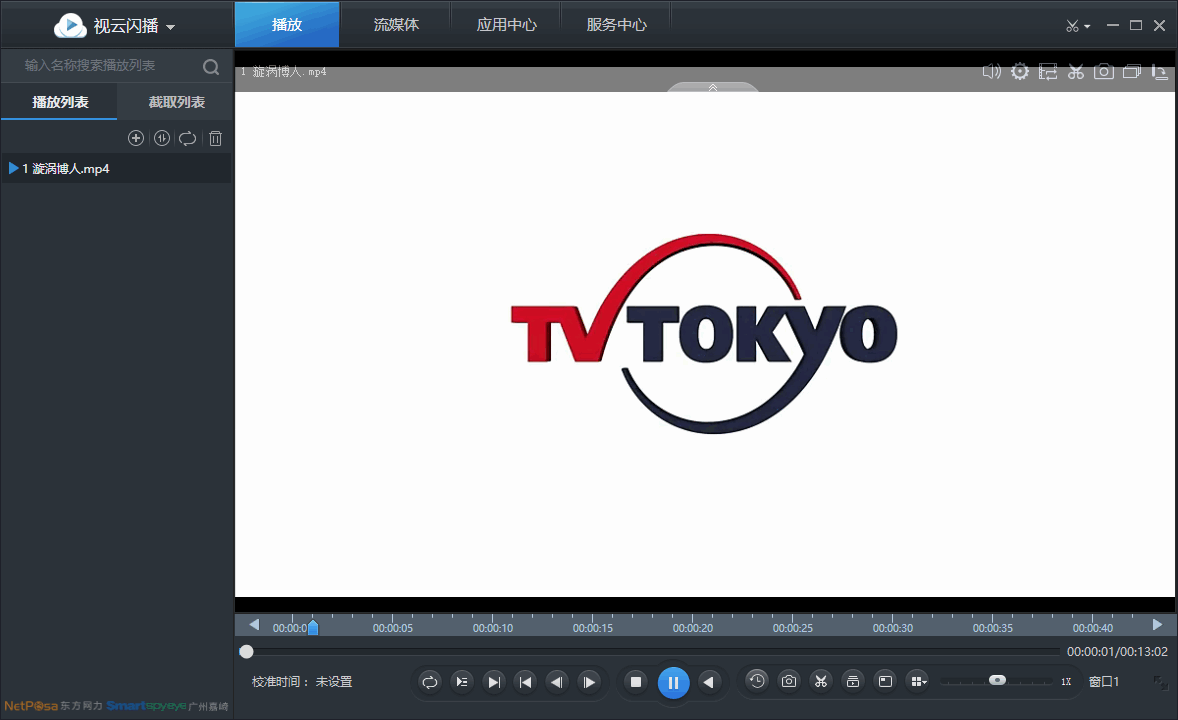Click the volume icon on video overlay
Image resolution: width=1178 pixels, height=720 pixels.
[x=992, y=71]
